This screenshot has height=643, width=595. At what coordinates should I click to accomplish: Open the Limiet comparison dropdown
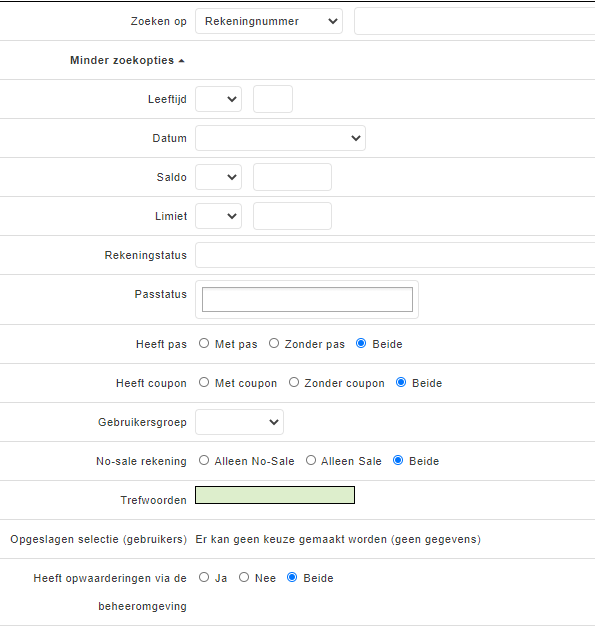219,216
